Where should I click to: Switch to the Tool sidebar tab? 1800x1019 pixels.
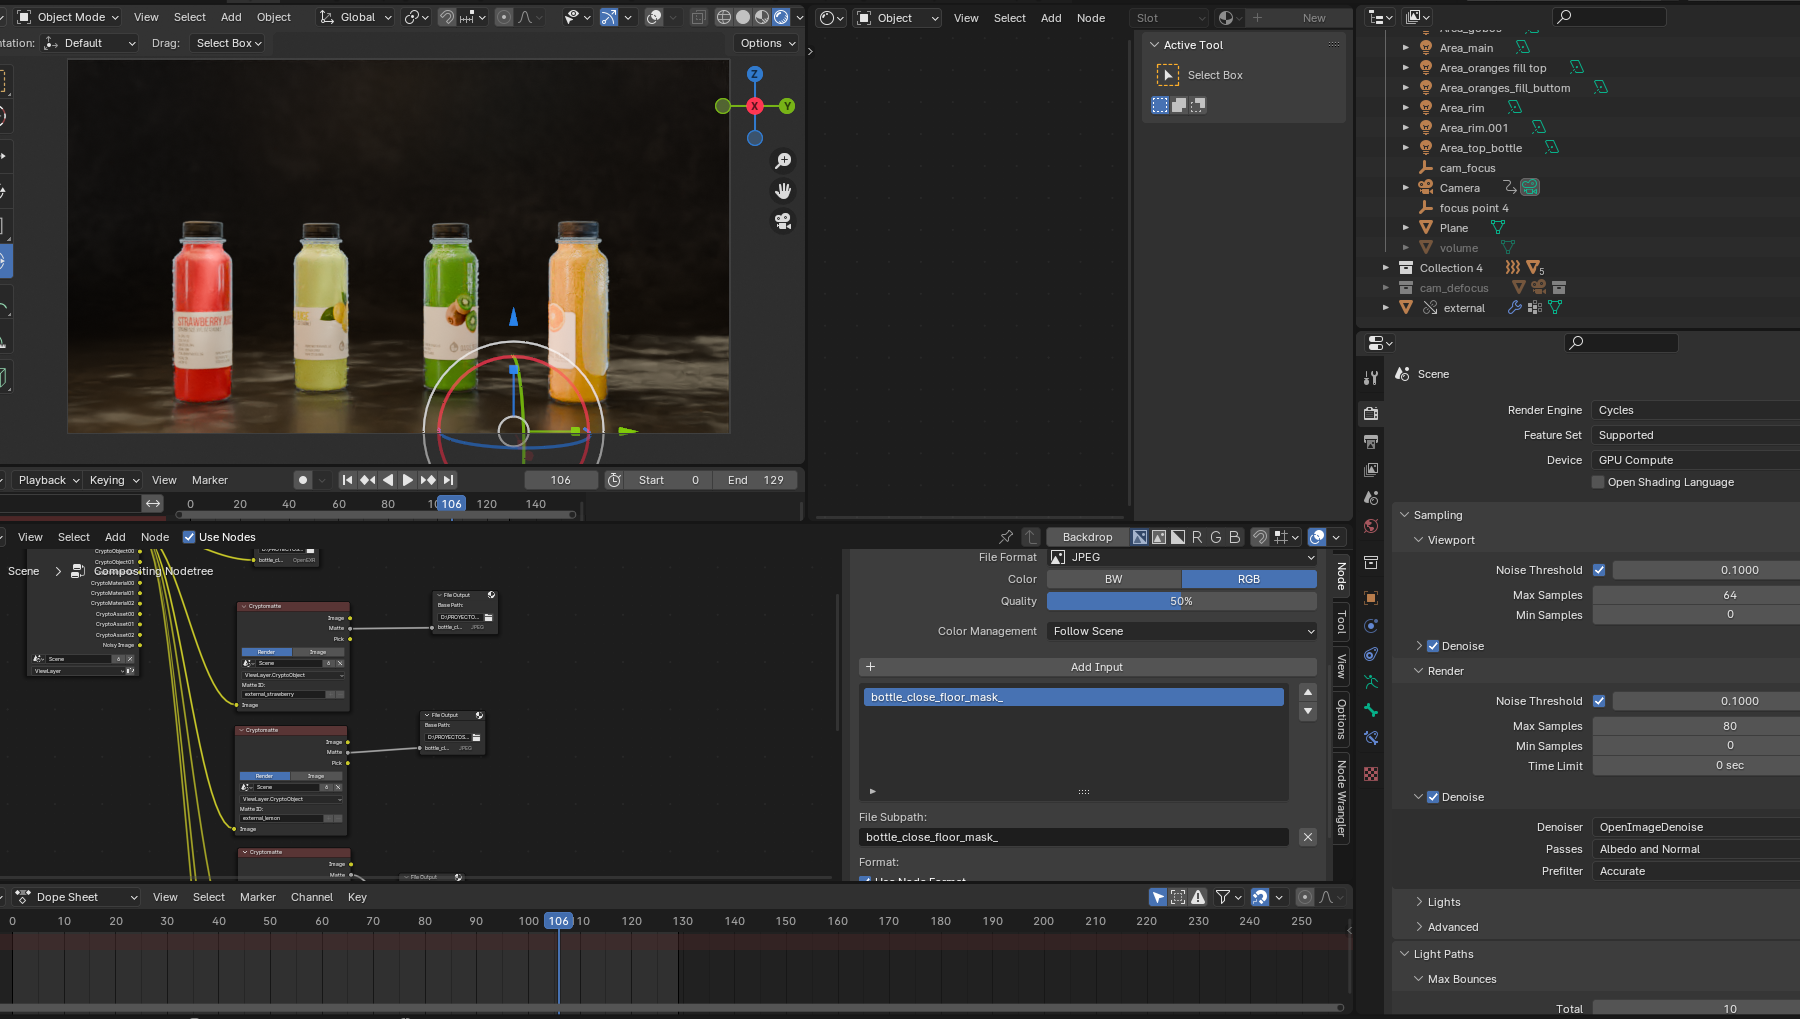[1342, 622]
